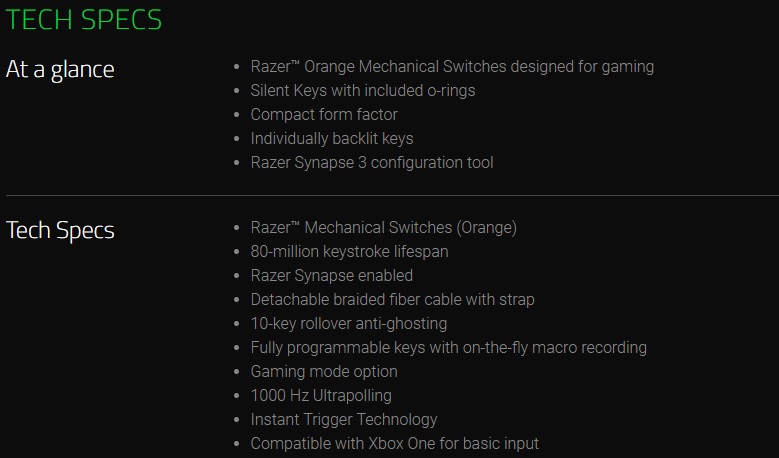Click the Compact form factor bullet
The width and height of the screenshot is (779, 458).
323,115
